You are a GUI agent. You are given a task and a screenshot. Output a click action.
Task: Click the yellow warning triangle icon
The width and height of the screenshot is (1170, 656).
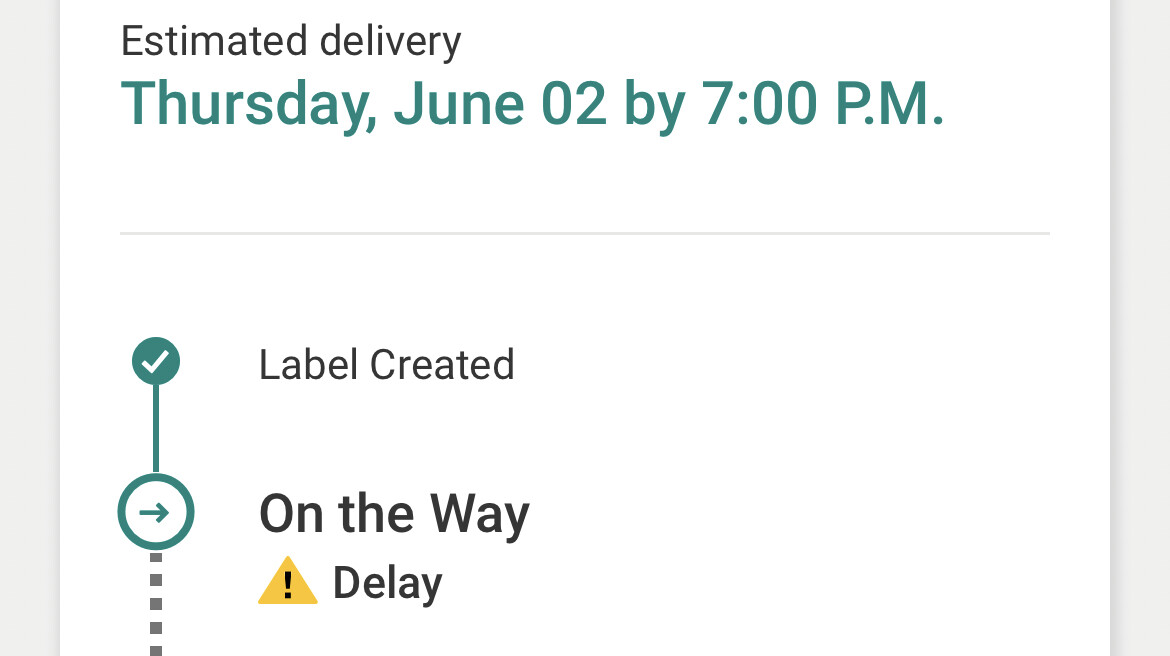pyautogui.click(x=288, y=582)
